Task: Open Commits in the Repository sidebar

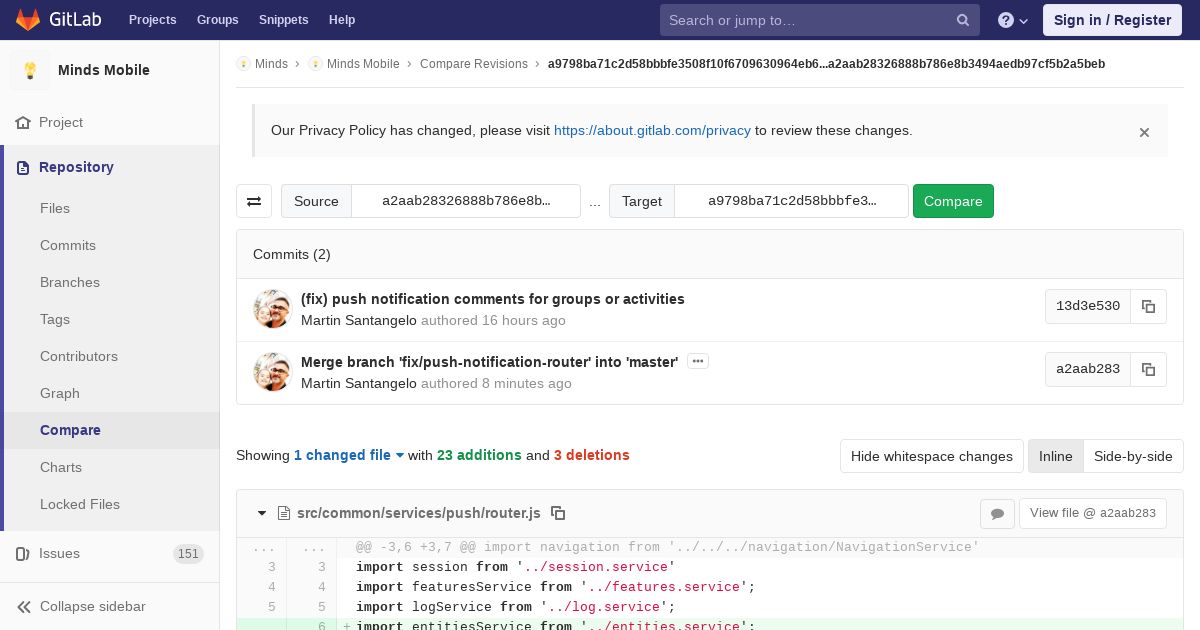Action: coord(68,245)
